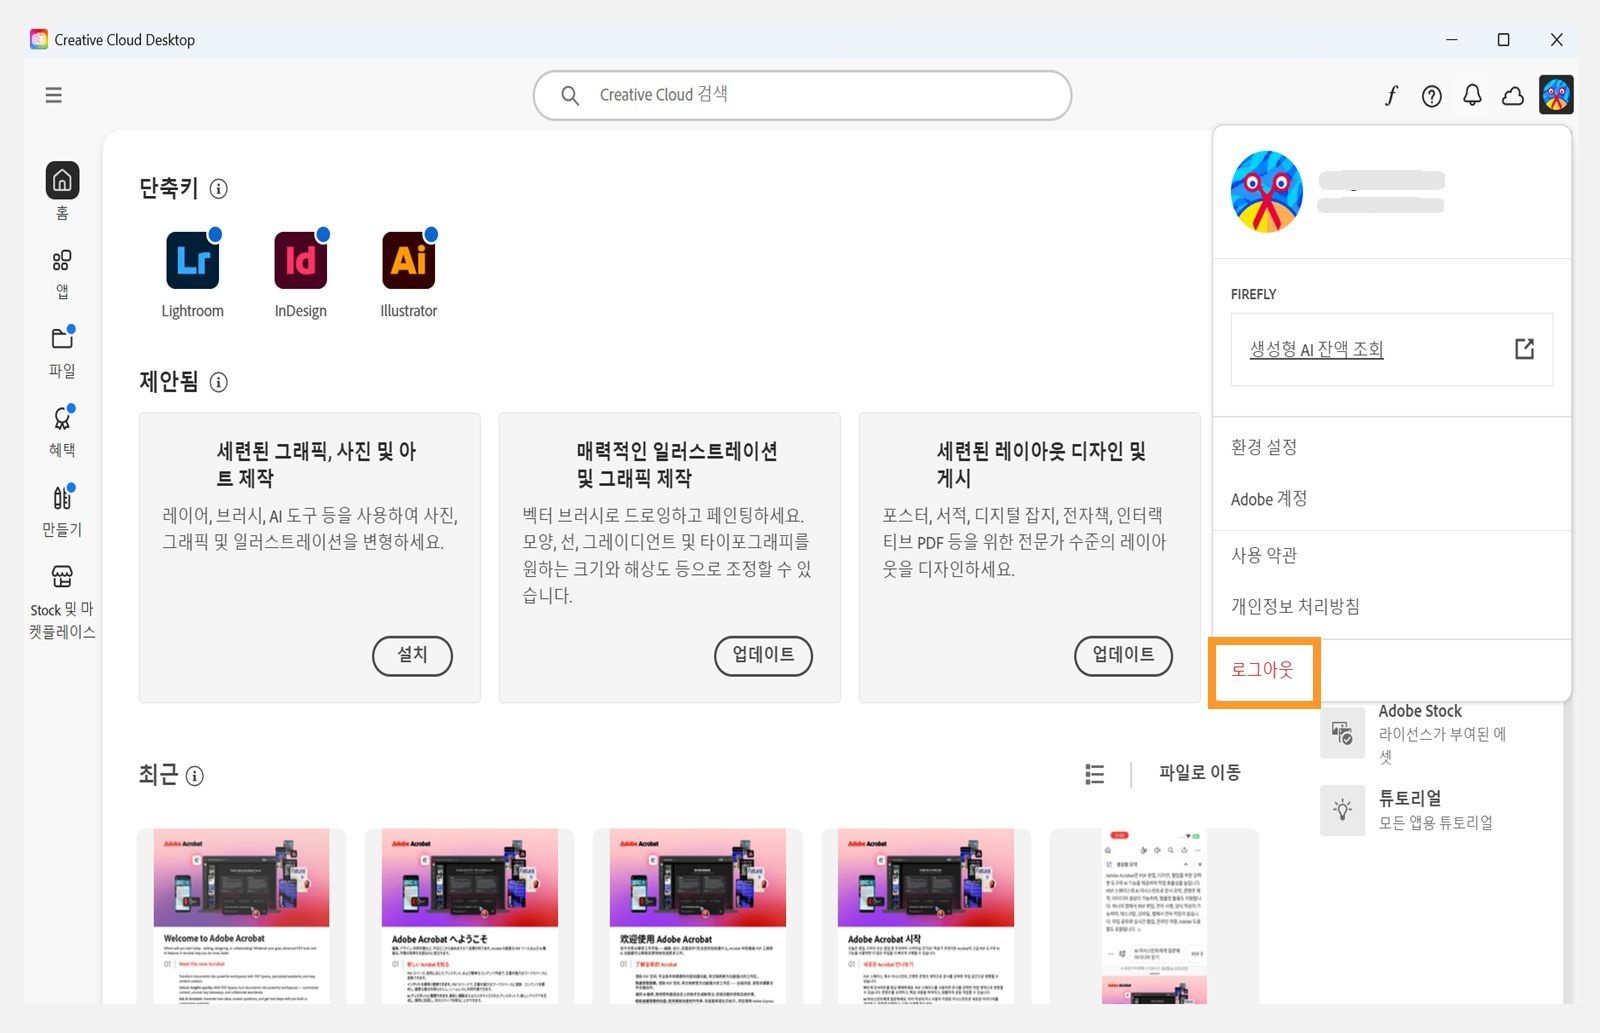Open 欢迎使用 Adobe Acrobat thumbnail

click(x=697, y=916)
